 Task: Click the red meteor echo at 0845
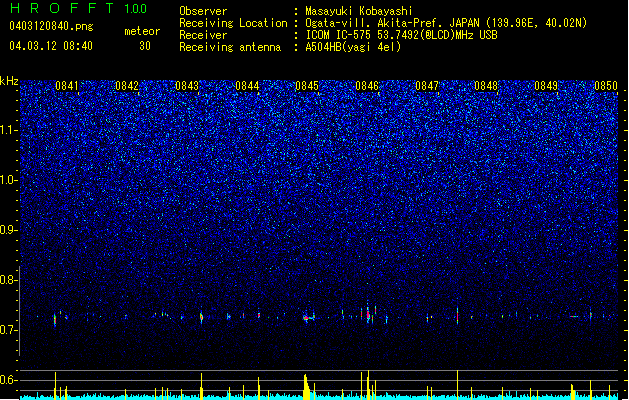click(307, 318)
